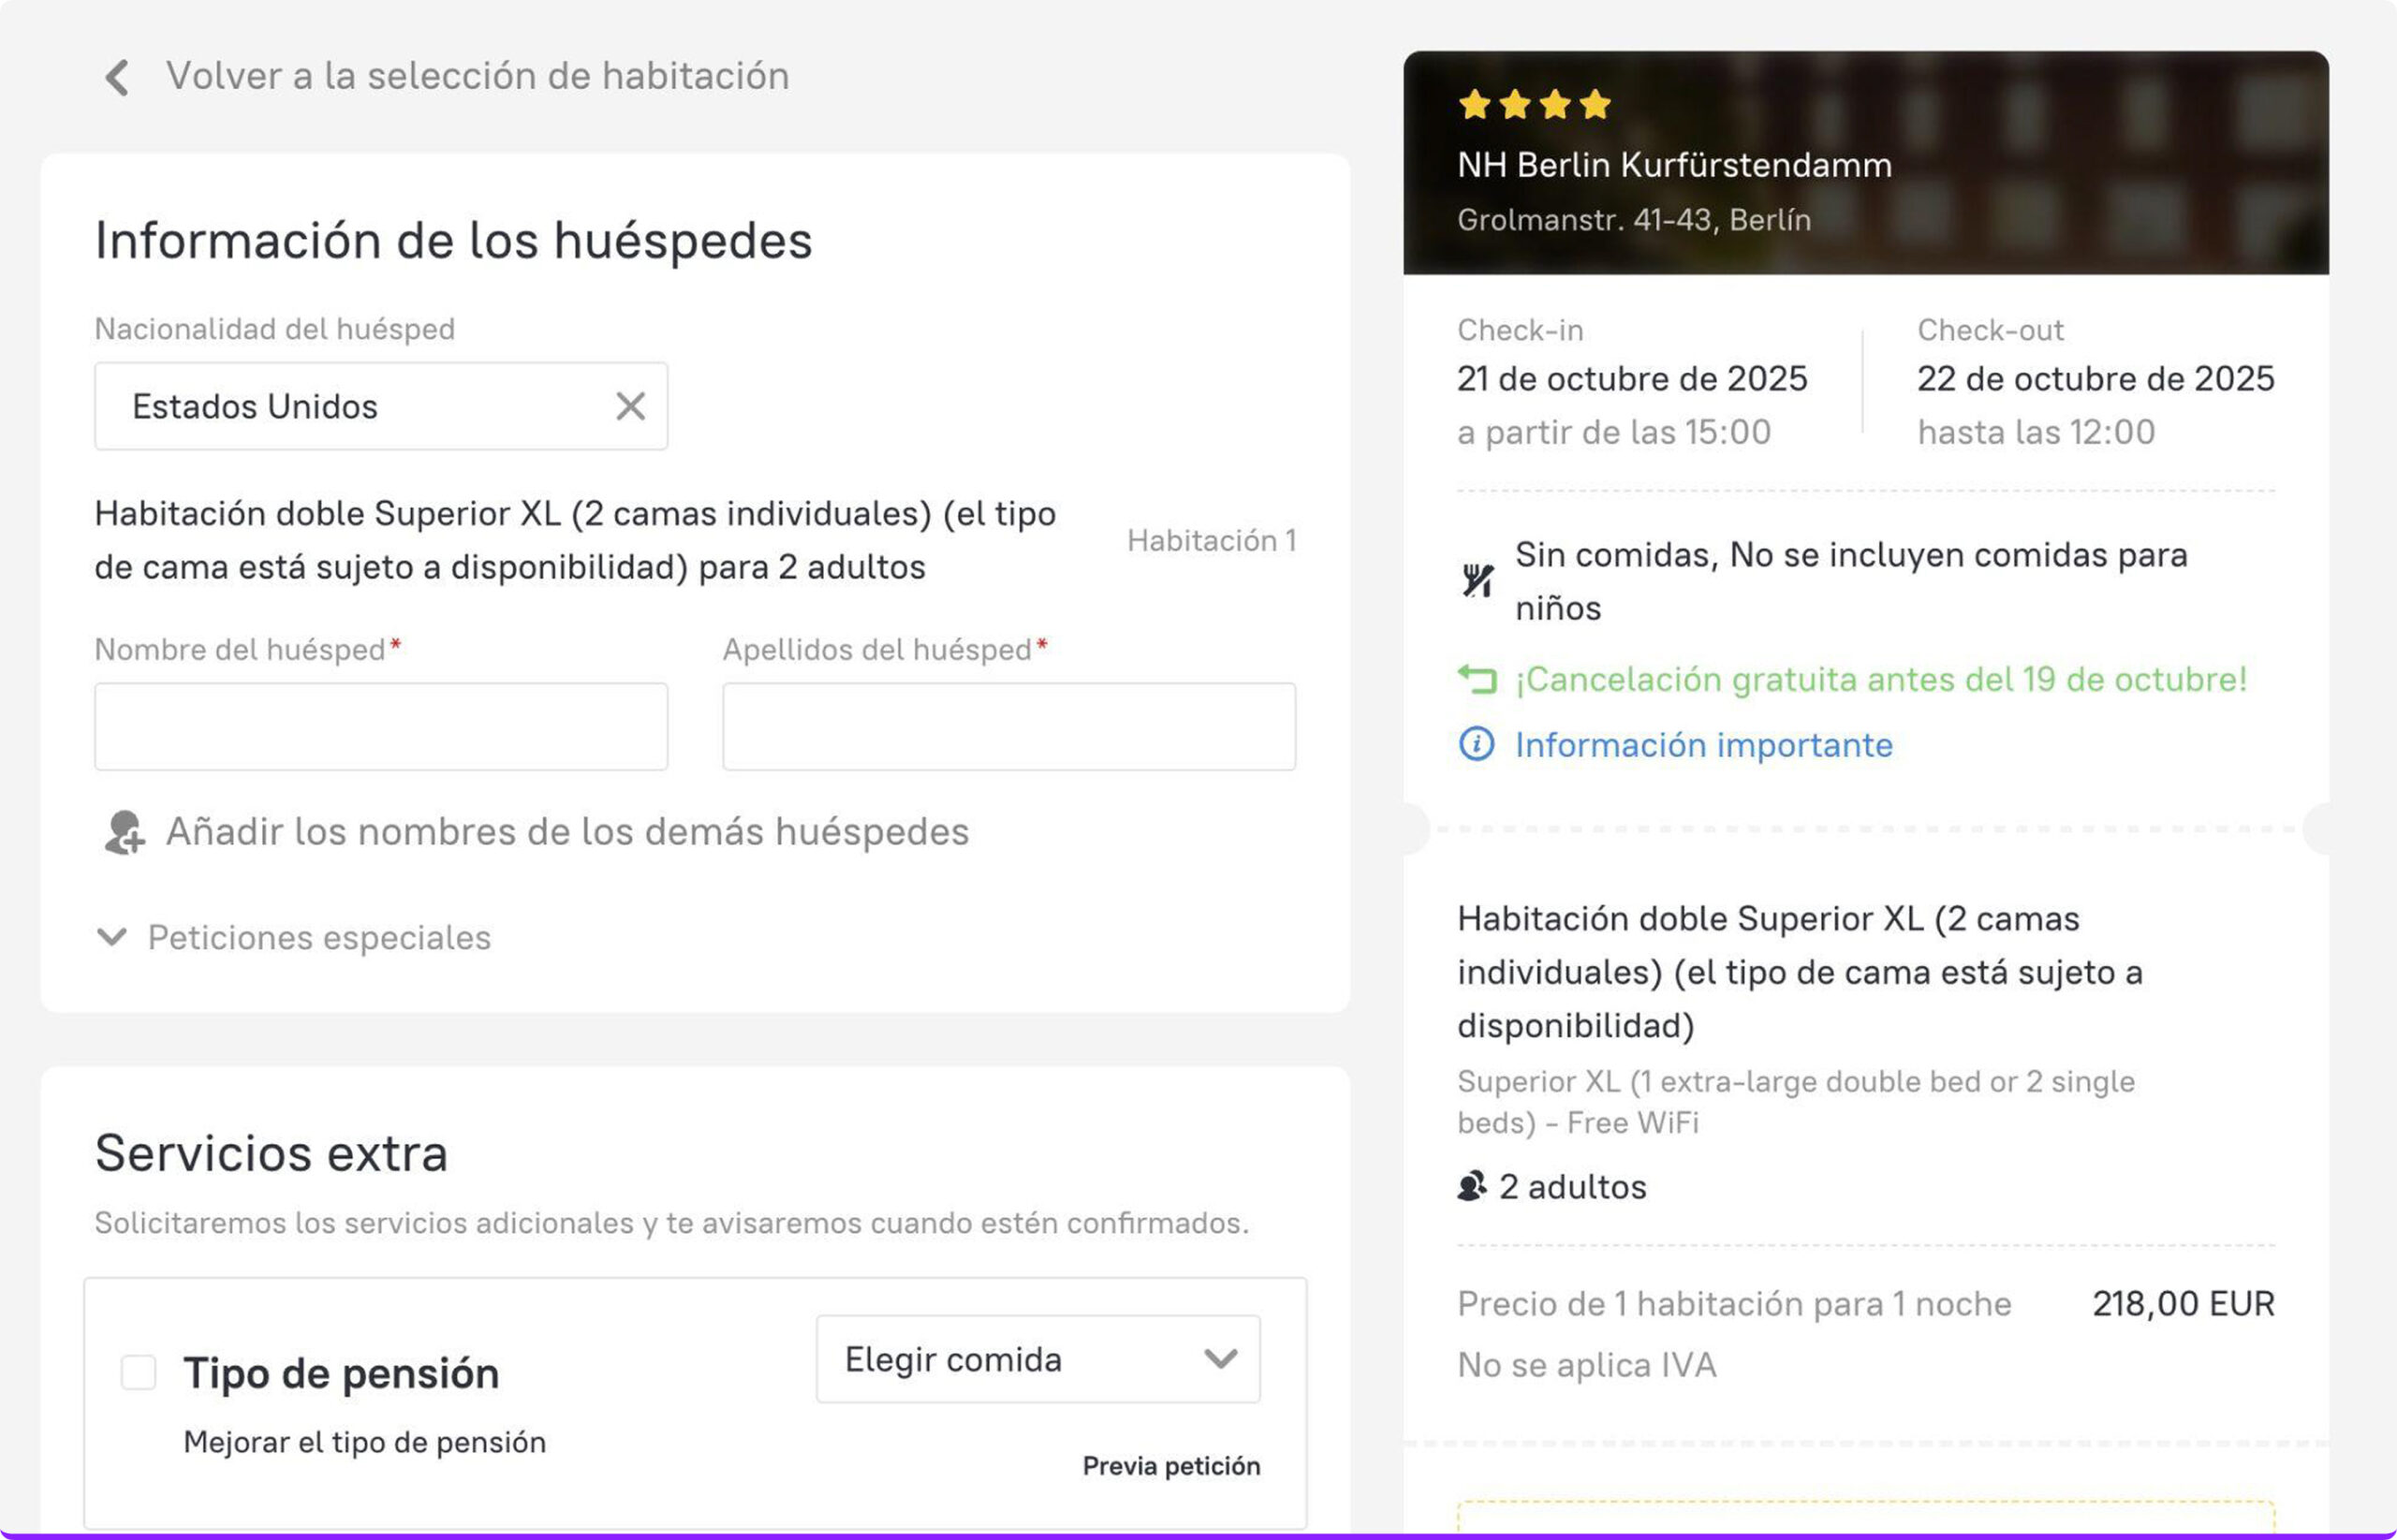Image resolution: width=2397 pixels, height=1540 pixels.
Task: Click the free cancellation before 19 October text
Action: [x=1880, y=680]
